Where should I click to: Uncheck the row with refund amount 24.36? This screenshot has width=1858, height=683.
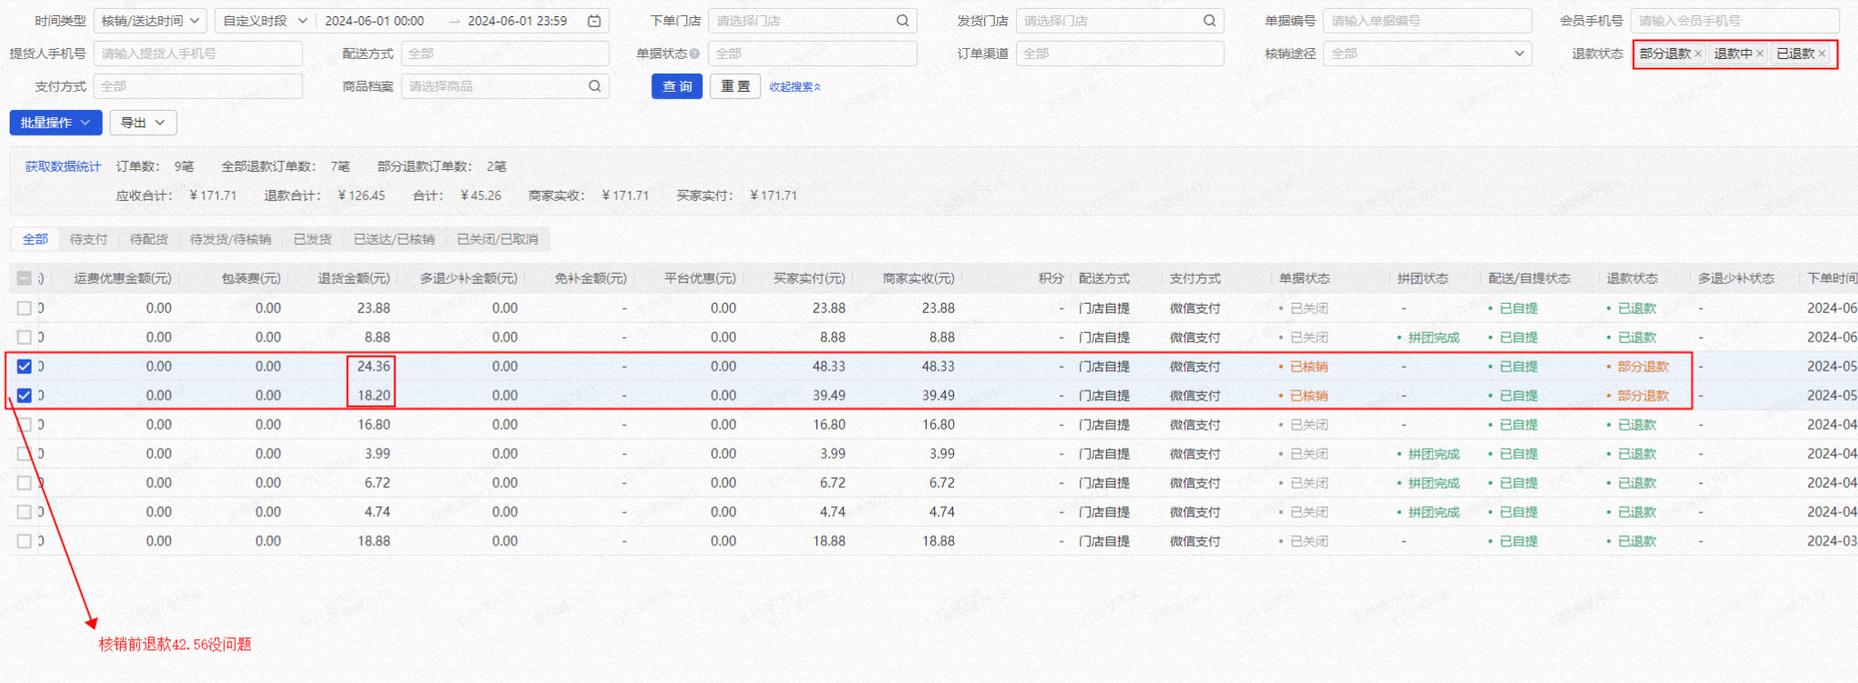pos(24,367)
